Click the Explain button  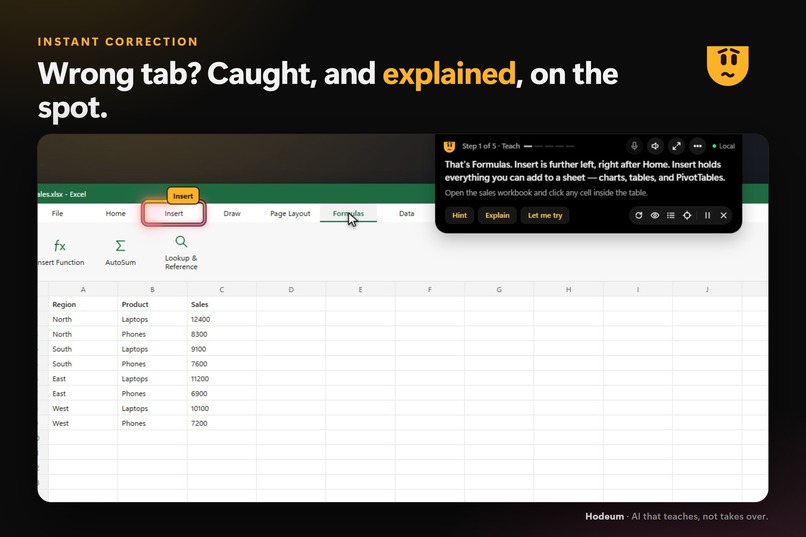498,215
